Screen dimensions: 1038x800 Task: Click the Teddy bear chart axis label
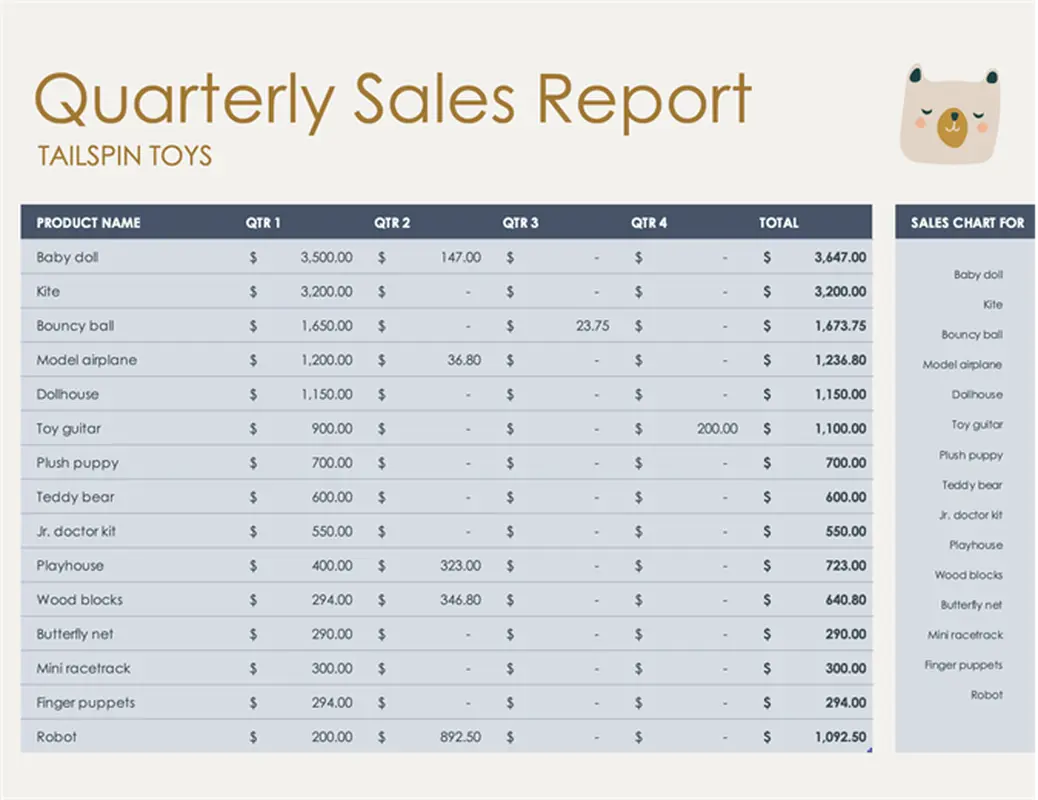(x=971, y=485)
